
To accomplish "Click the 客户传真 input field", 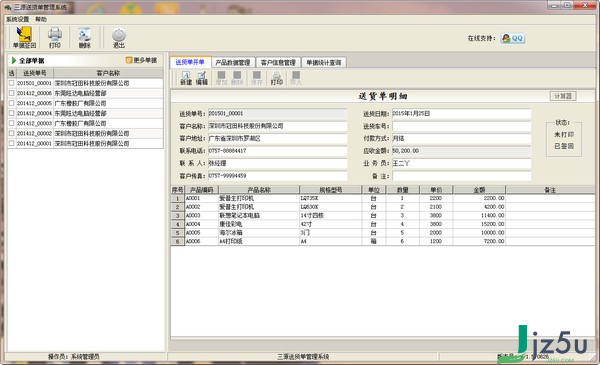I will pos(277,176).
